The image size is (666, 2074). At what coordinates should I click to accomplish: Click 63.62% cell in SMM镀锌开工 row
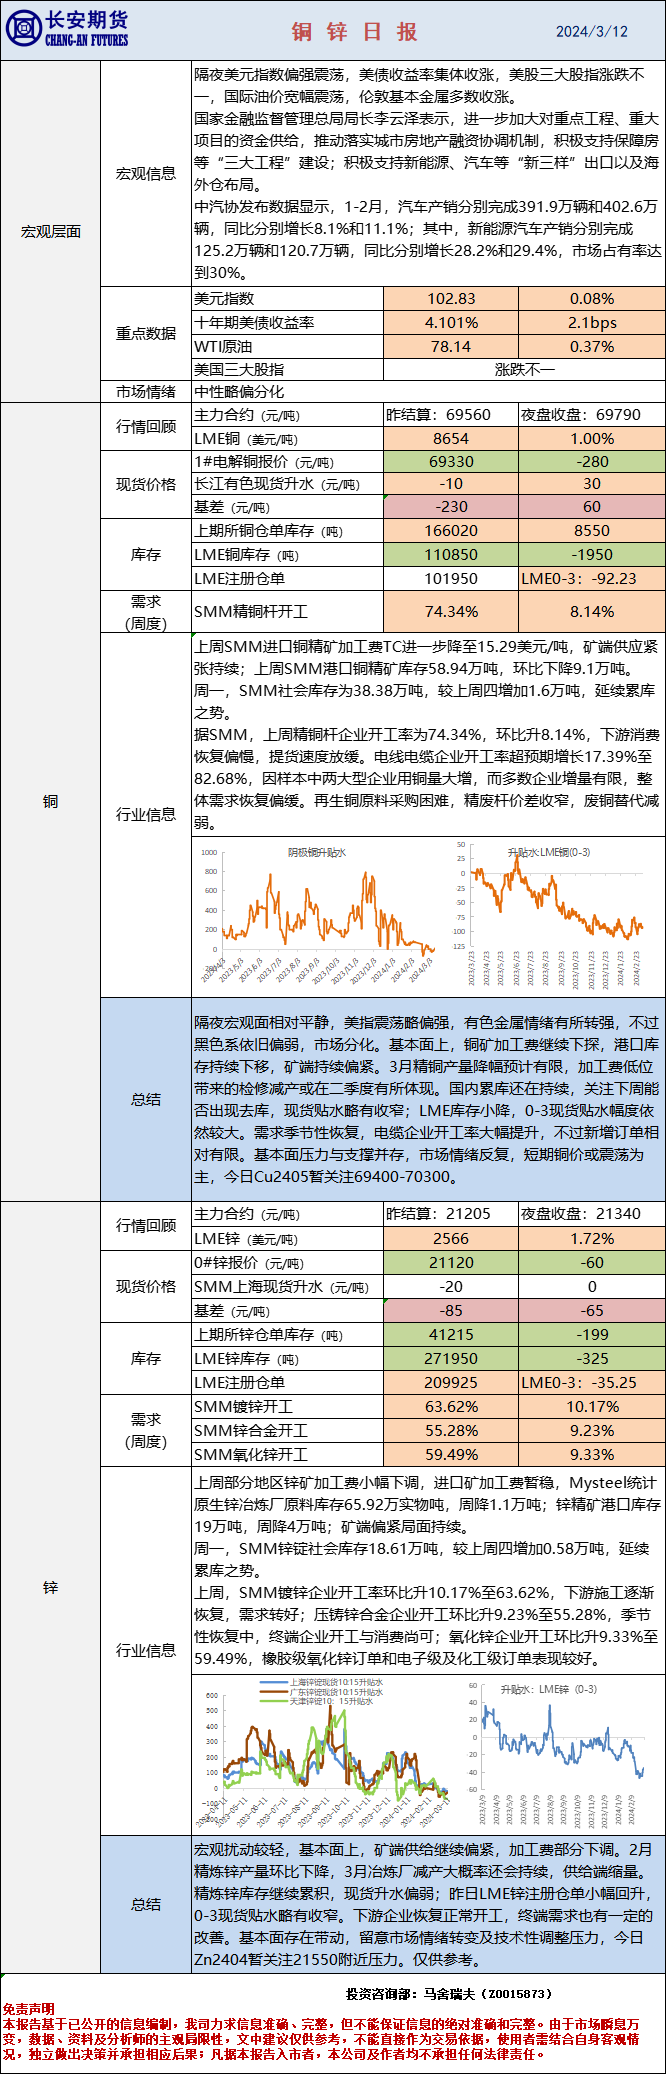451,1406
